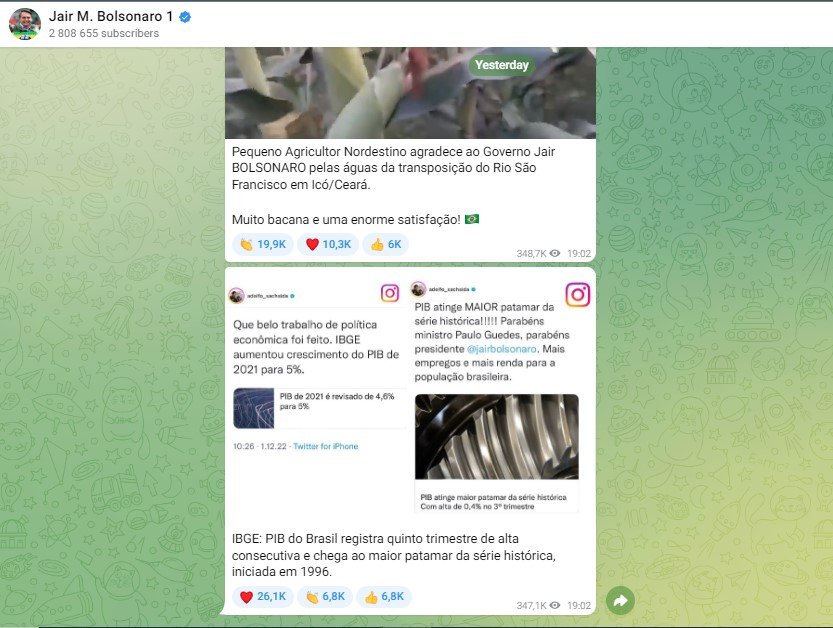Open Jair M. Bolsonaro channel avatar
This screenshot has width=833, height=628.
[x=24, y=24]
